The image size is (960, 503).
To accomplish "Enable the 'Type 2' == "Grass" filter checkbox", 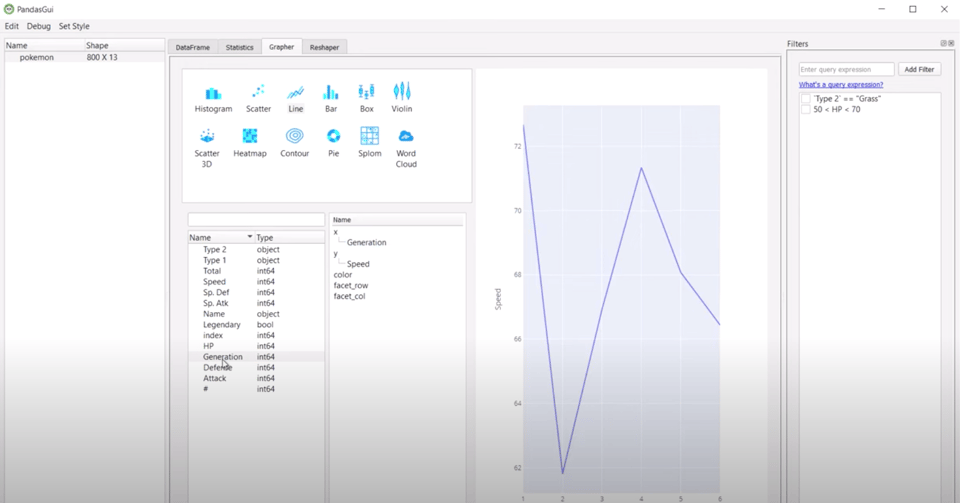I will (806, 99).
